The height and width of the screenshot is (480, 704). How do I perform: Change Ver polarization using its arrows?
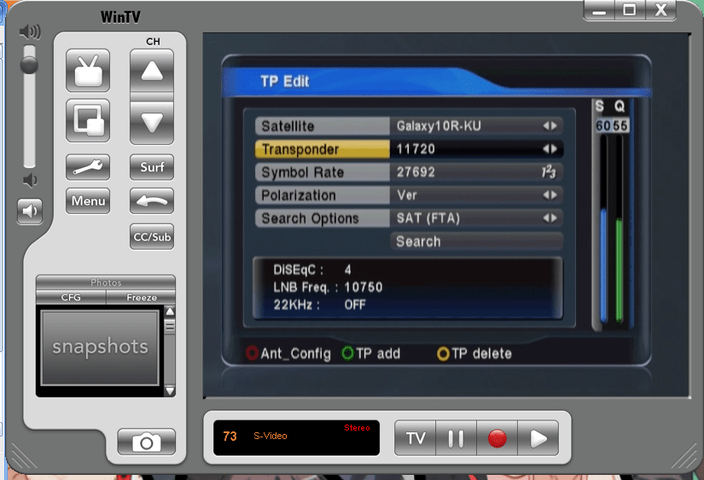tap(550, 195)
